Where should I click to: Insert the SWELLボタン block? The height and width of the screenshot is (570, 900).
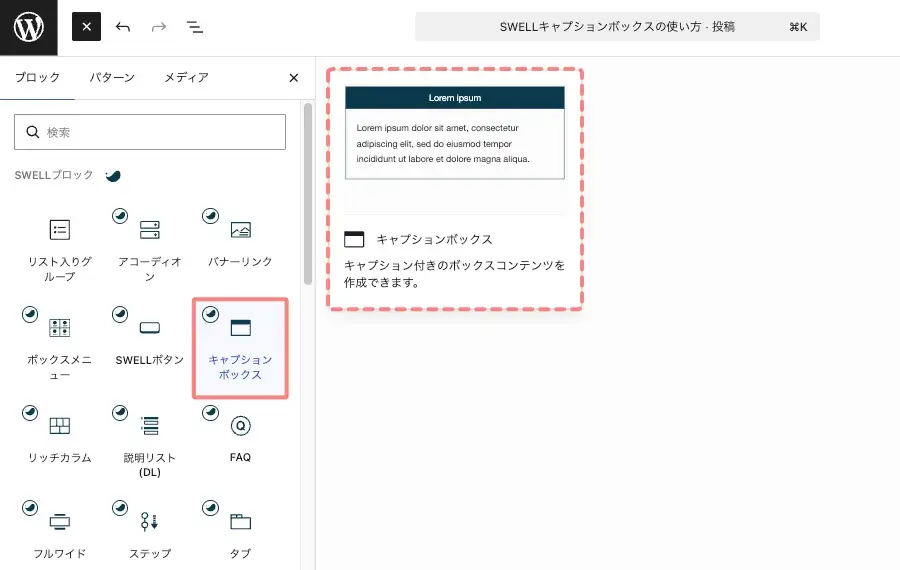point(150,347)
